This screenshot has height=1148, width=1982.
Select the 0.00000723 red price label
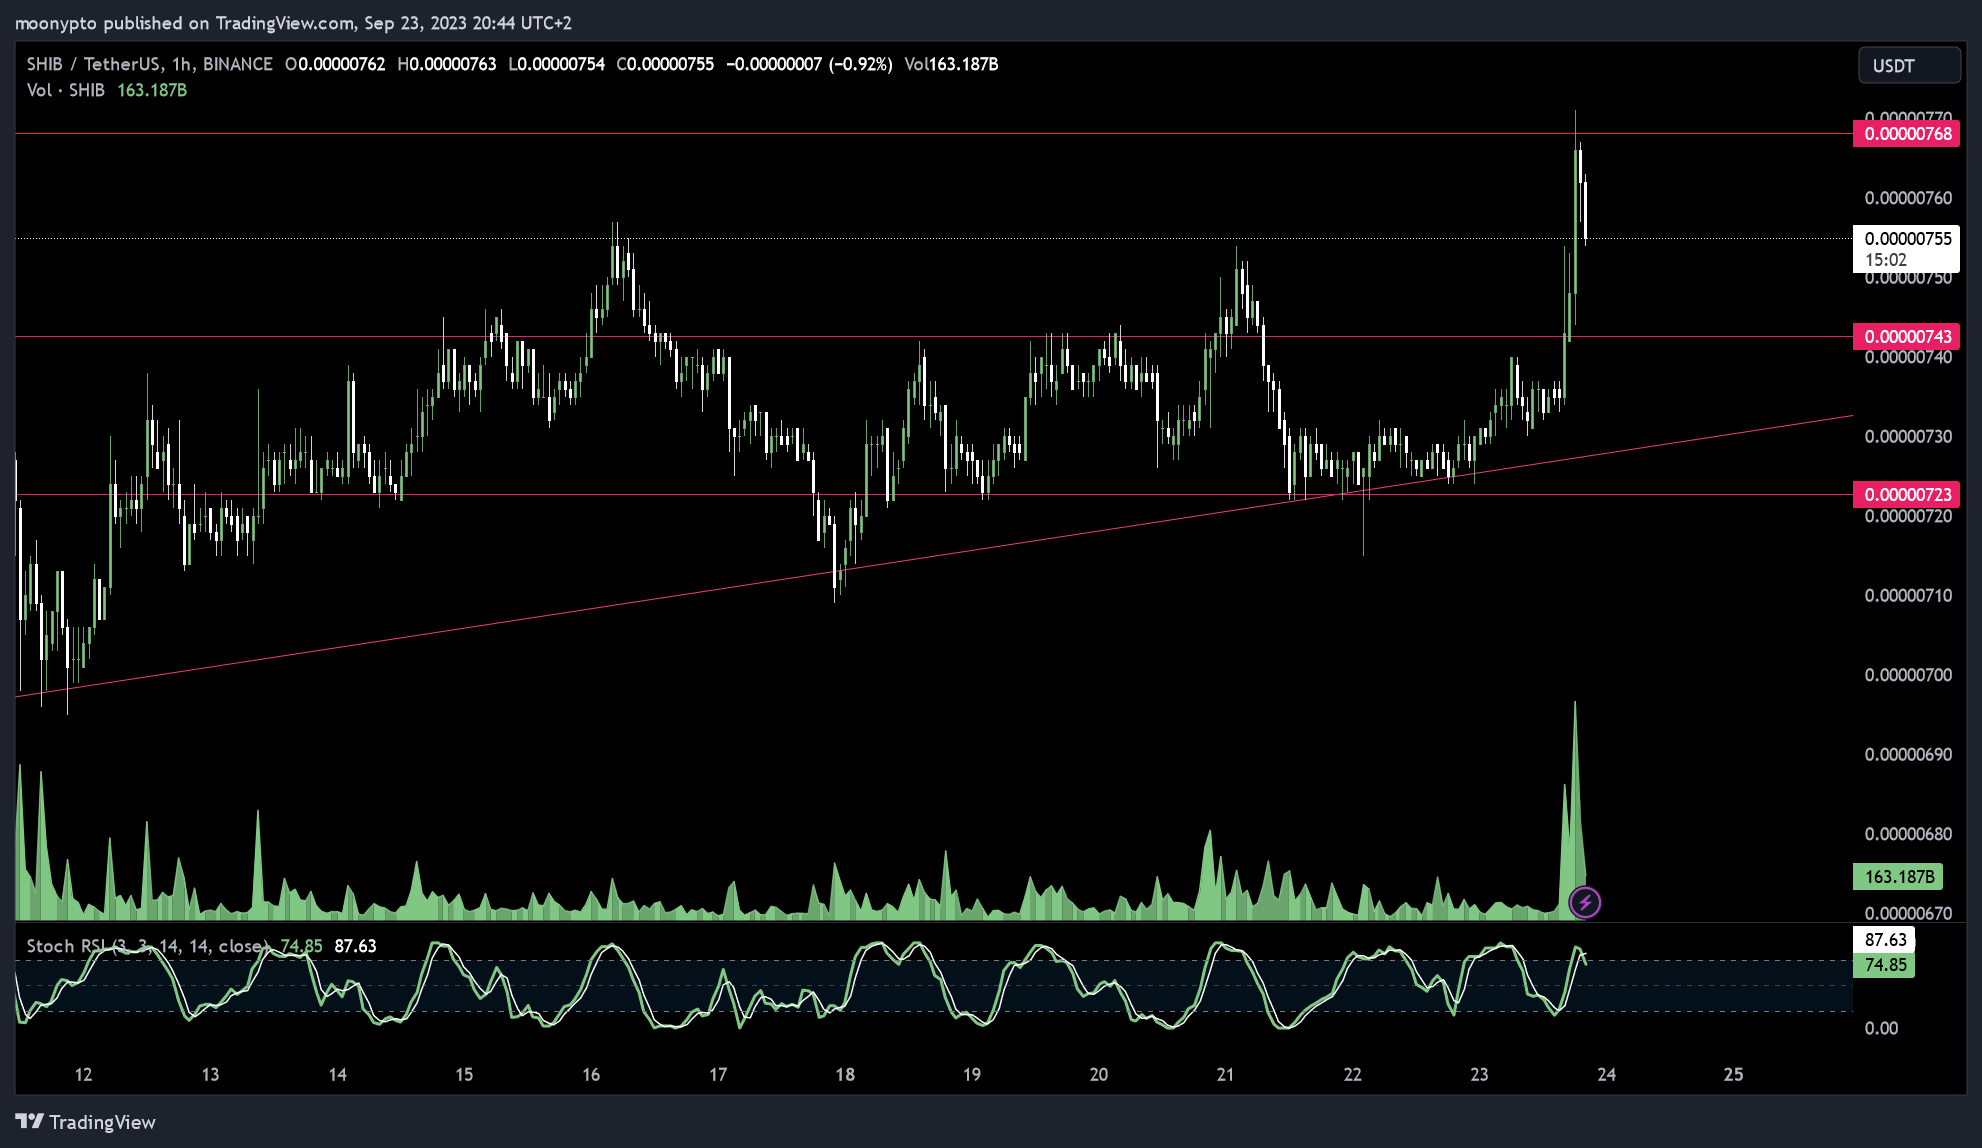[1907, 495]
